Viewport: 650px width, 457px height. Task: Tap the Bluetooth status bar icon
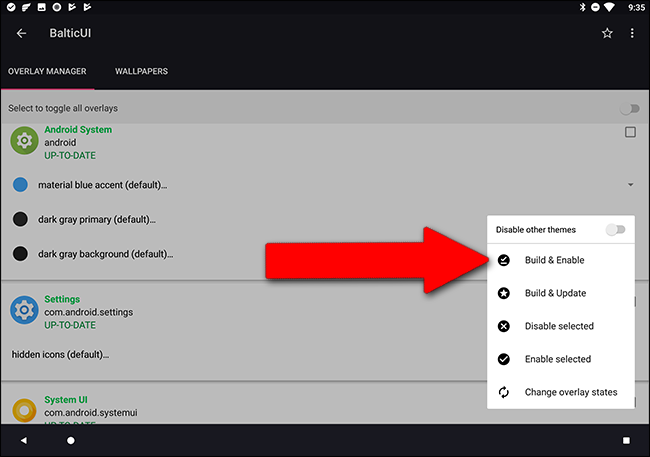pos(582,7)
